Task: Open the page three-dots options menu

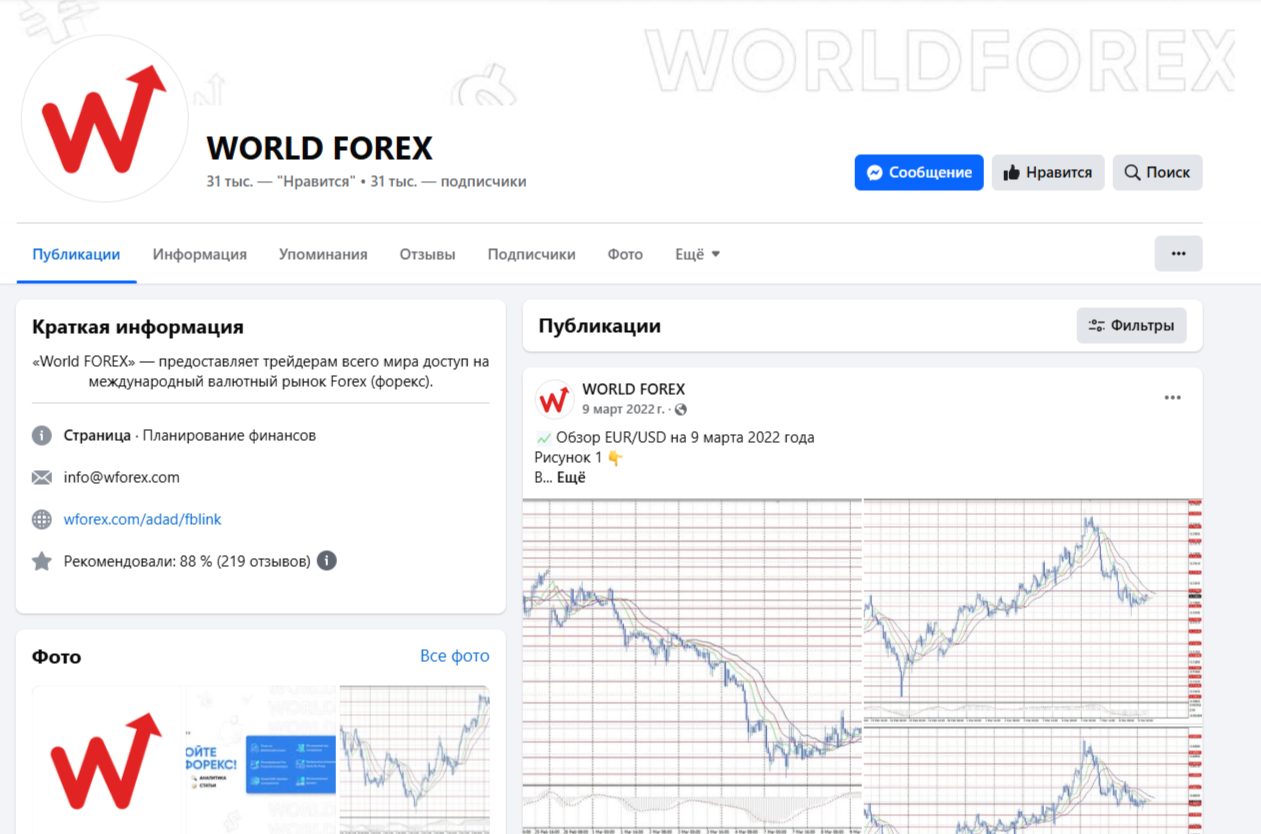Action: click(x=1178, y=254)
